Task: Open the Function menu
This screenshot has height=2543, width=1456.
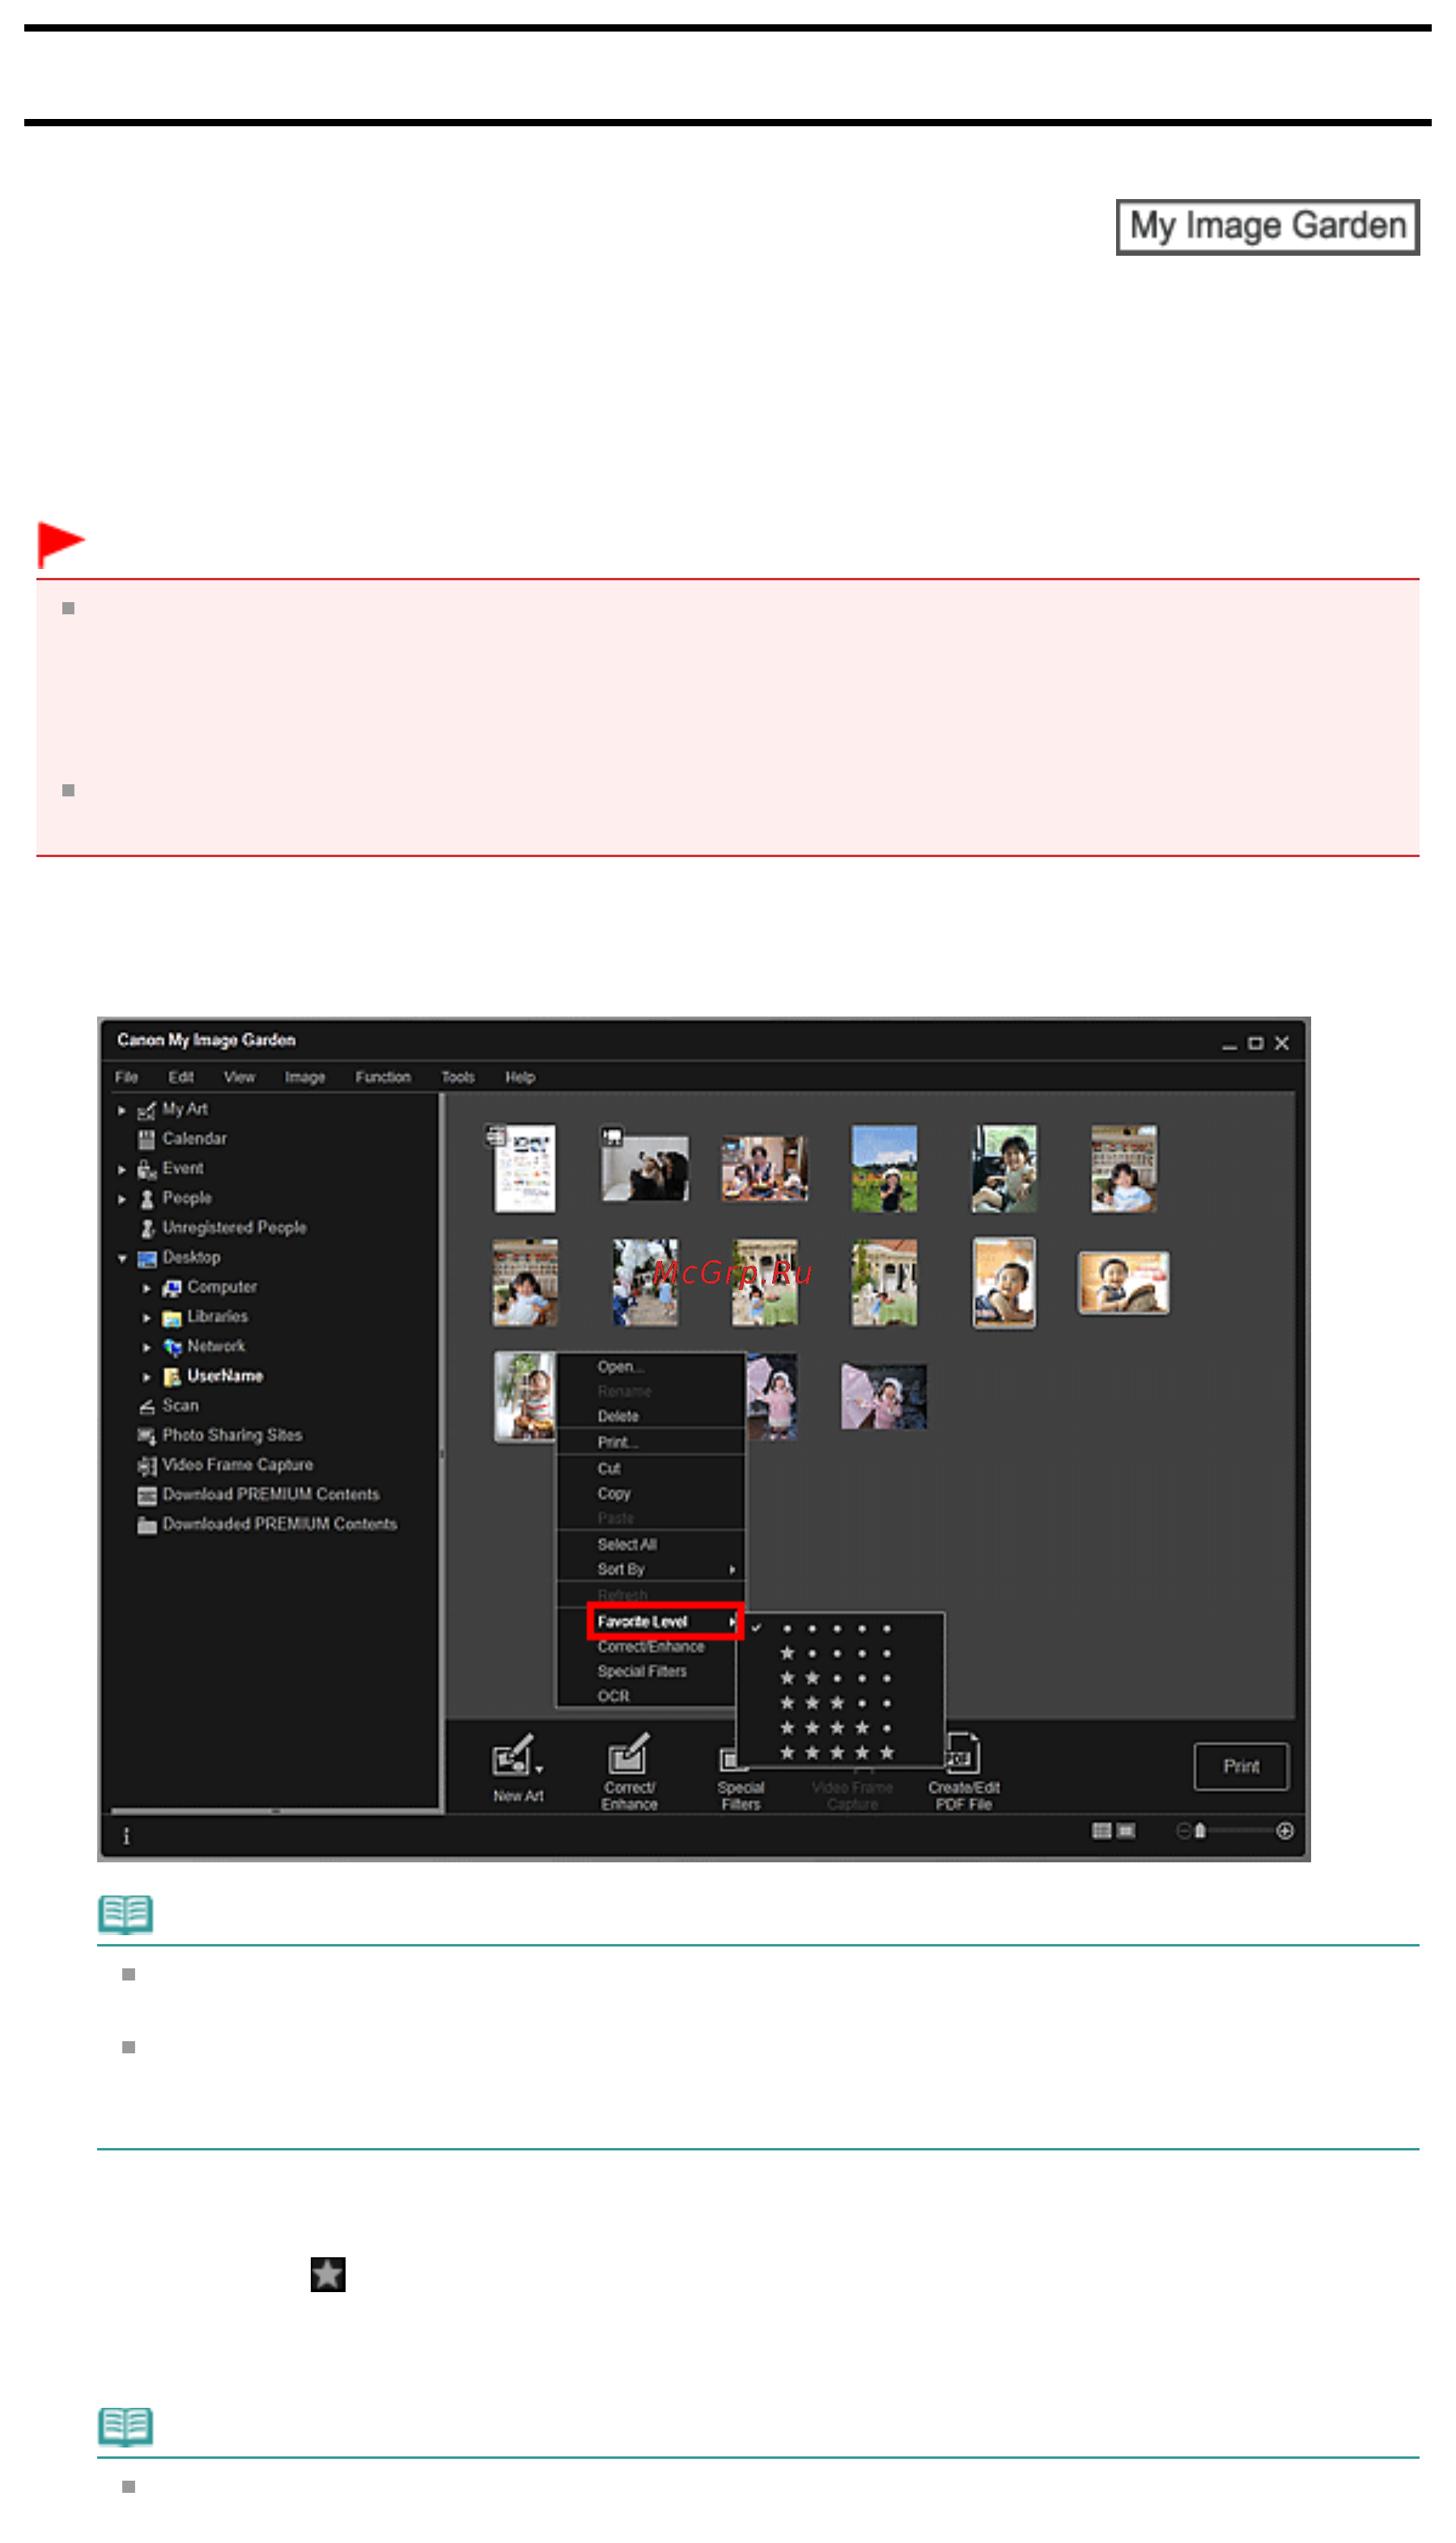Action: pyautogui.click(x=383, y=1077)
